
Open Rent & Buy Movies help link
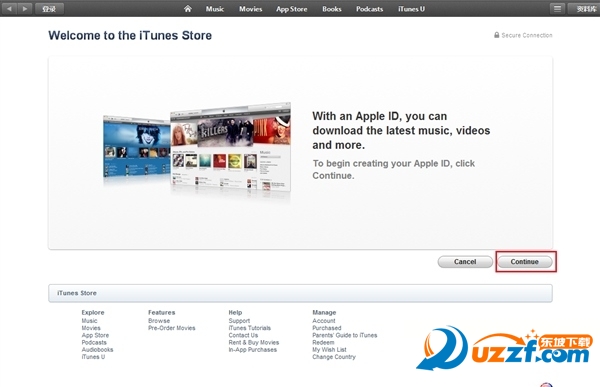(x=254, y=343)
